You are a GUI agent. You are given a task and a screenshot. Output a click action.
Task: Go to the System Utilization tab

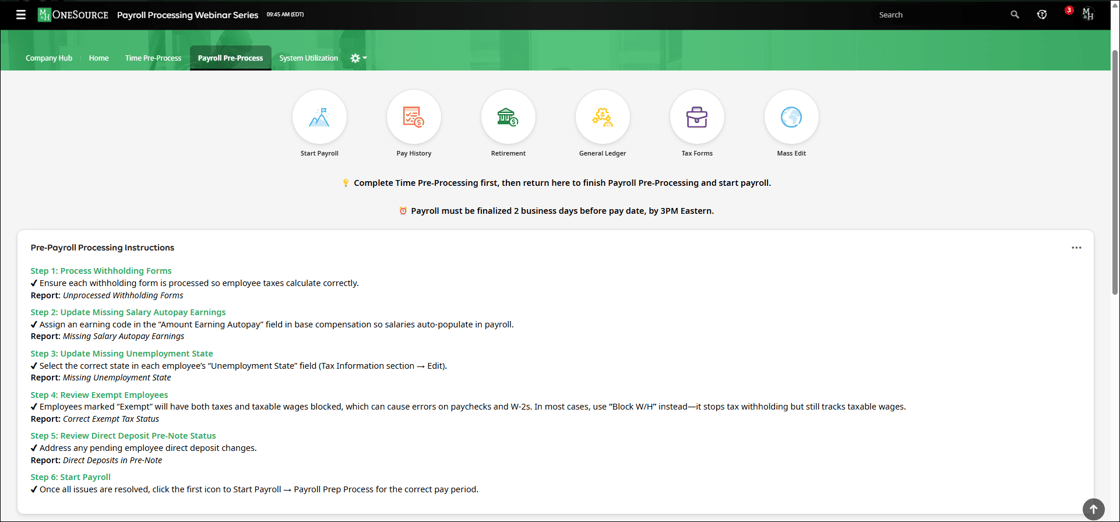point(308,58)
